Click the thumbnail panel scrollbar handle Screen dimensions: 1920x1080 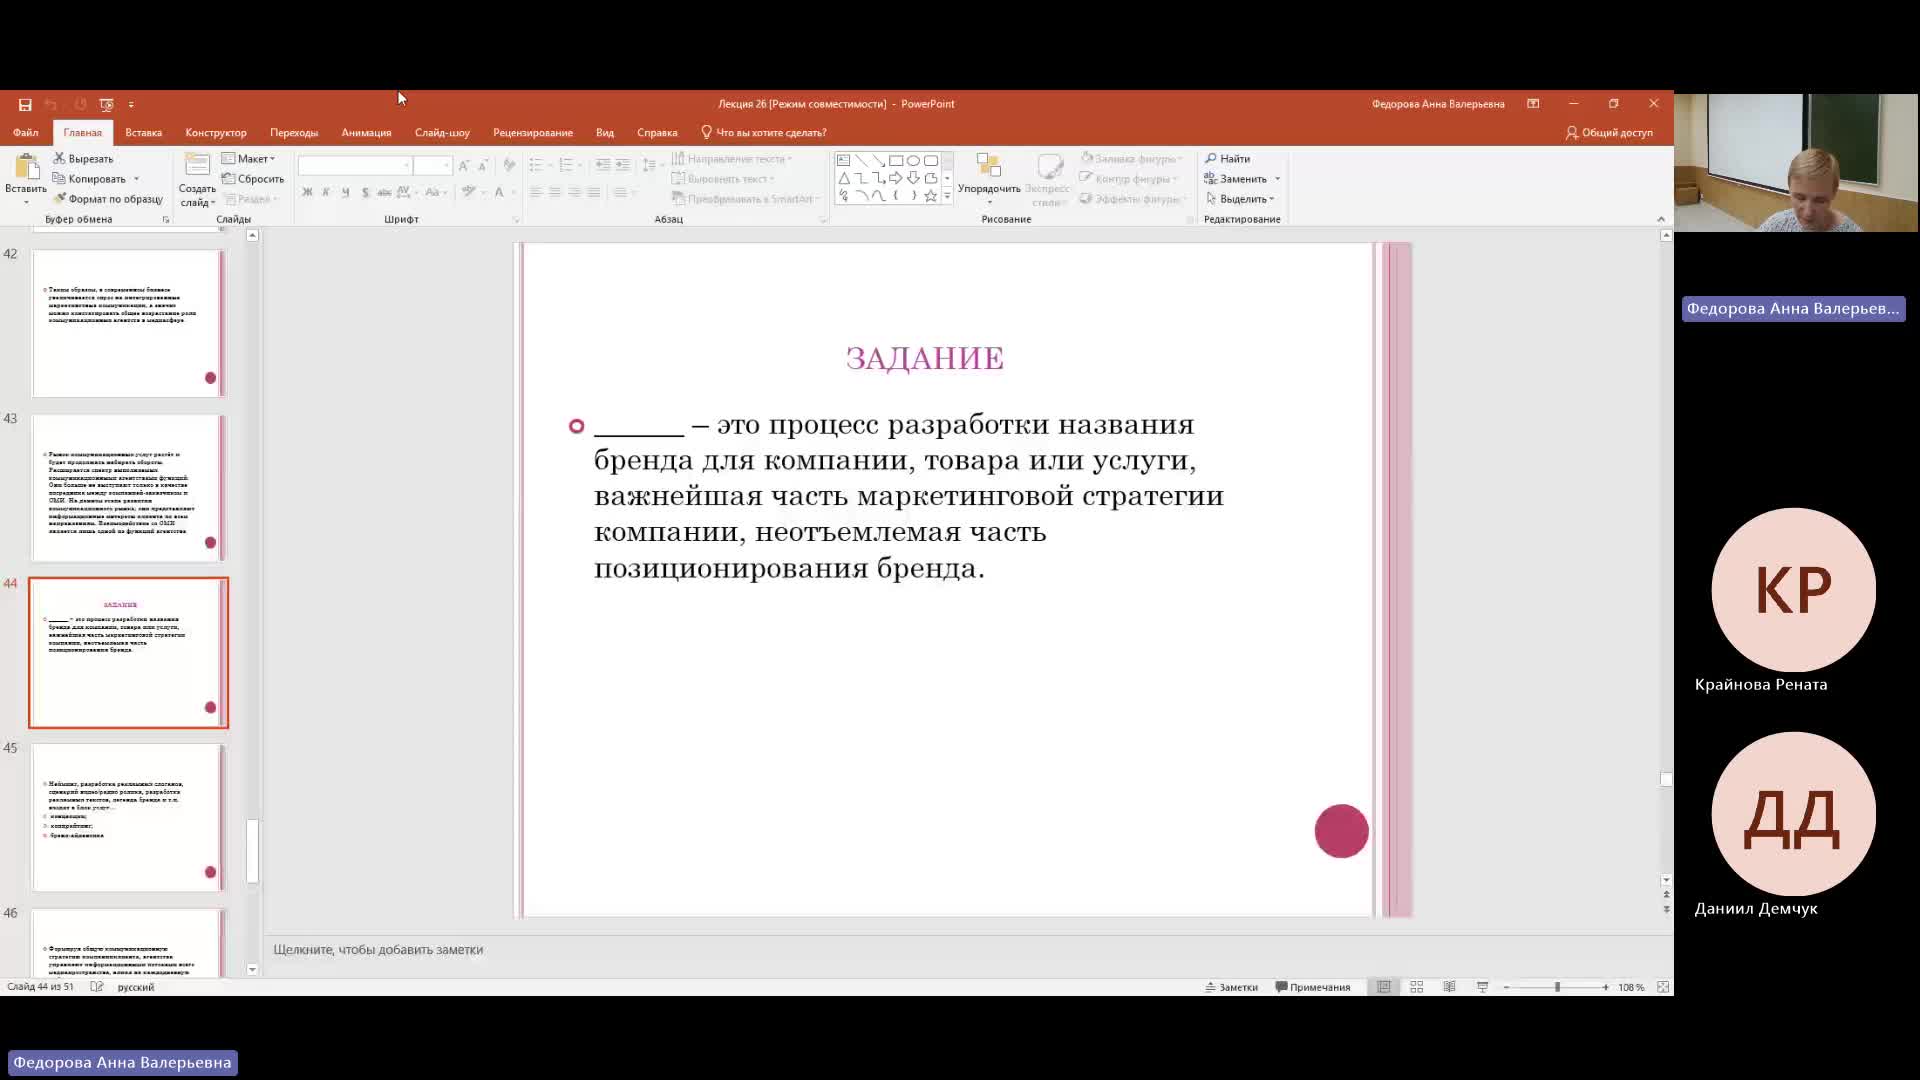pos(252,851)
